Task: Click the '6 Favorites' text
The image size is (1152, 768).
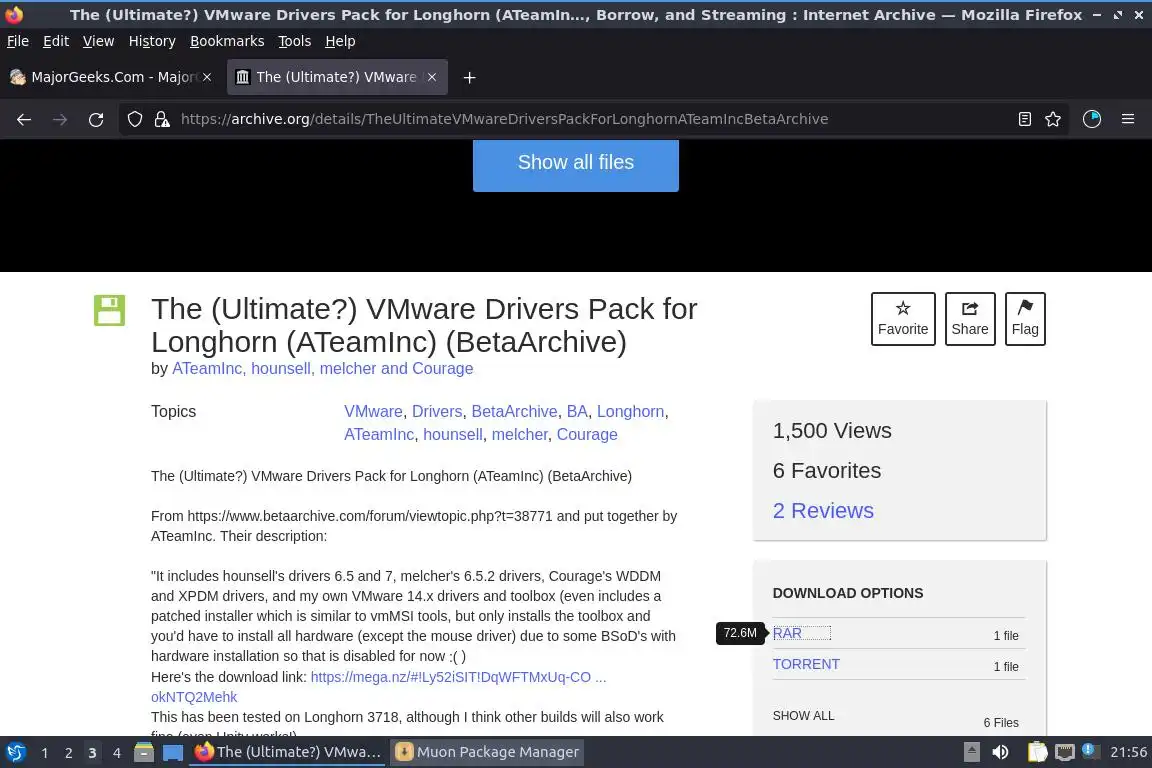Action: pyautogui.click(x=827, y=470)
